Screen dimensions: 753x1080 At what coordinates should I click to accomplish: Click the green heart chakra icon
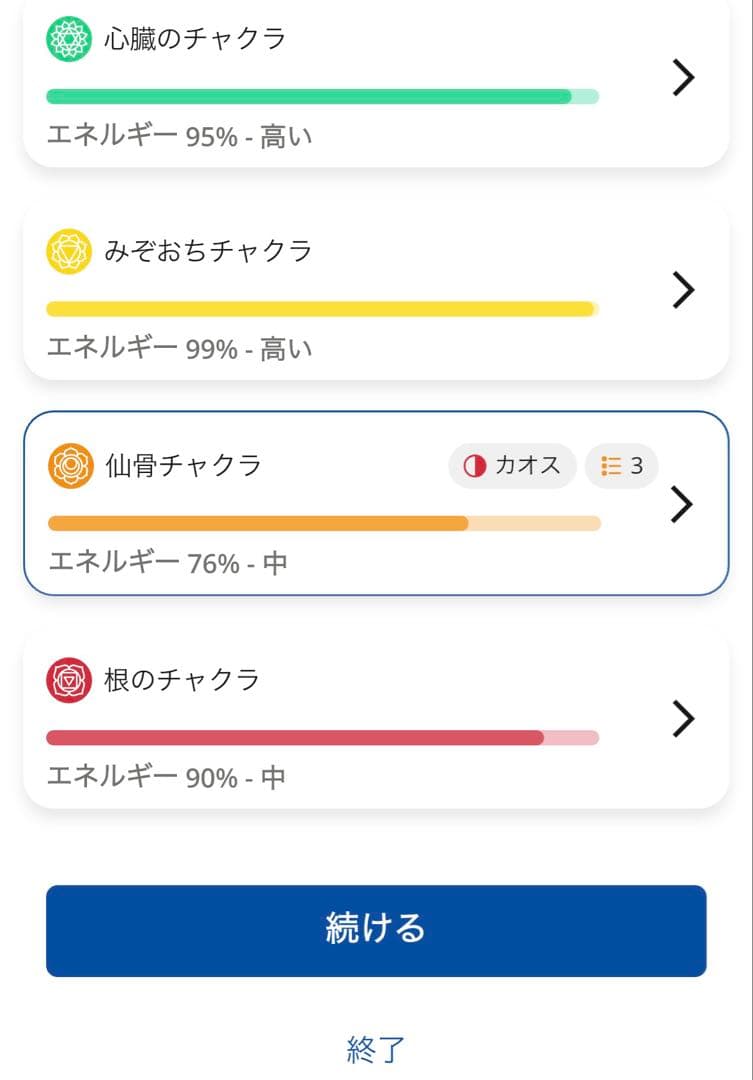click(x=69, y=39)
